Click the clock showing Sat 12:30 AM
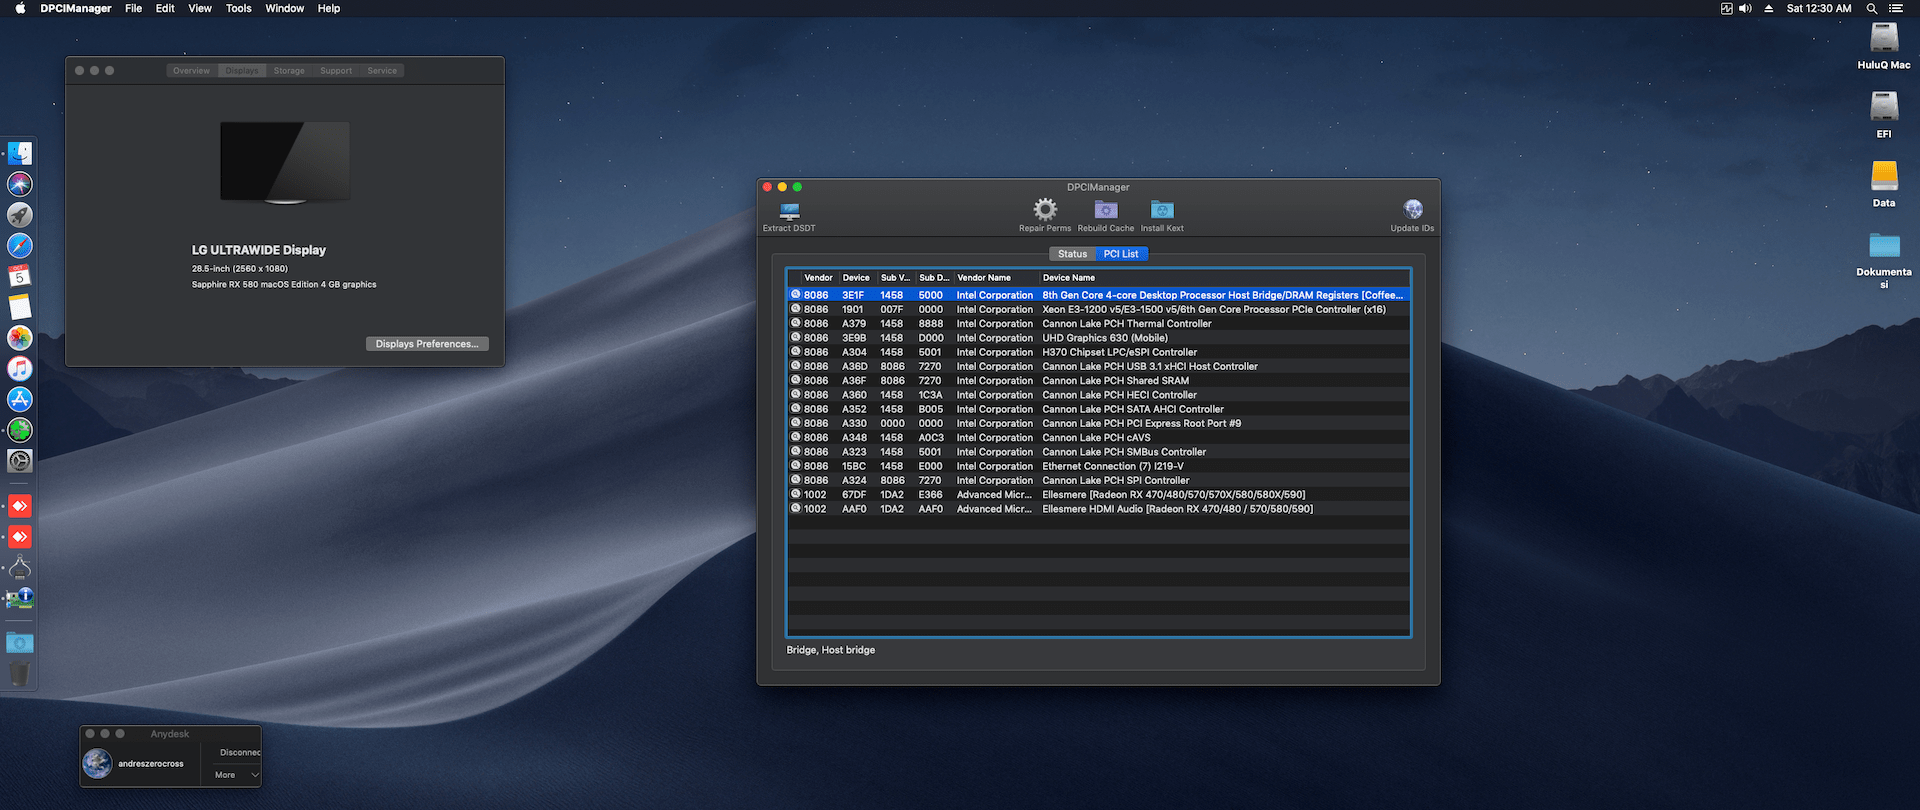 pyautogui.click(x=1819, y=8)
